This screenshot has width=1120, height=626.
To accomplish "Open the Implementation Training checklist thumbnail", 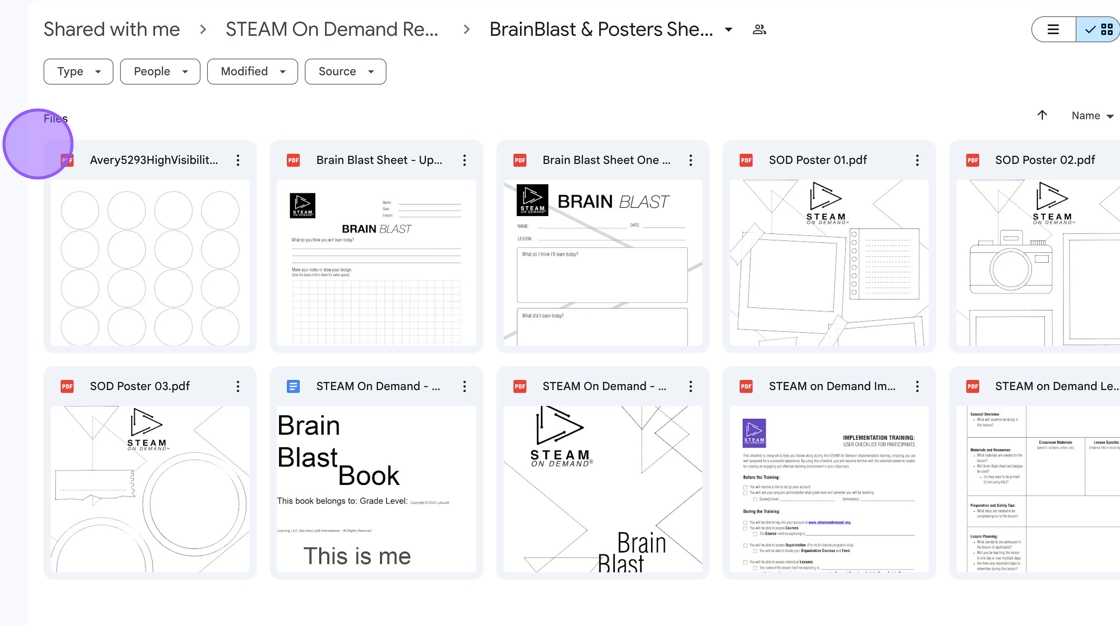I will click(829, 489).
